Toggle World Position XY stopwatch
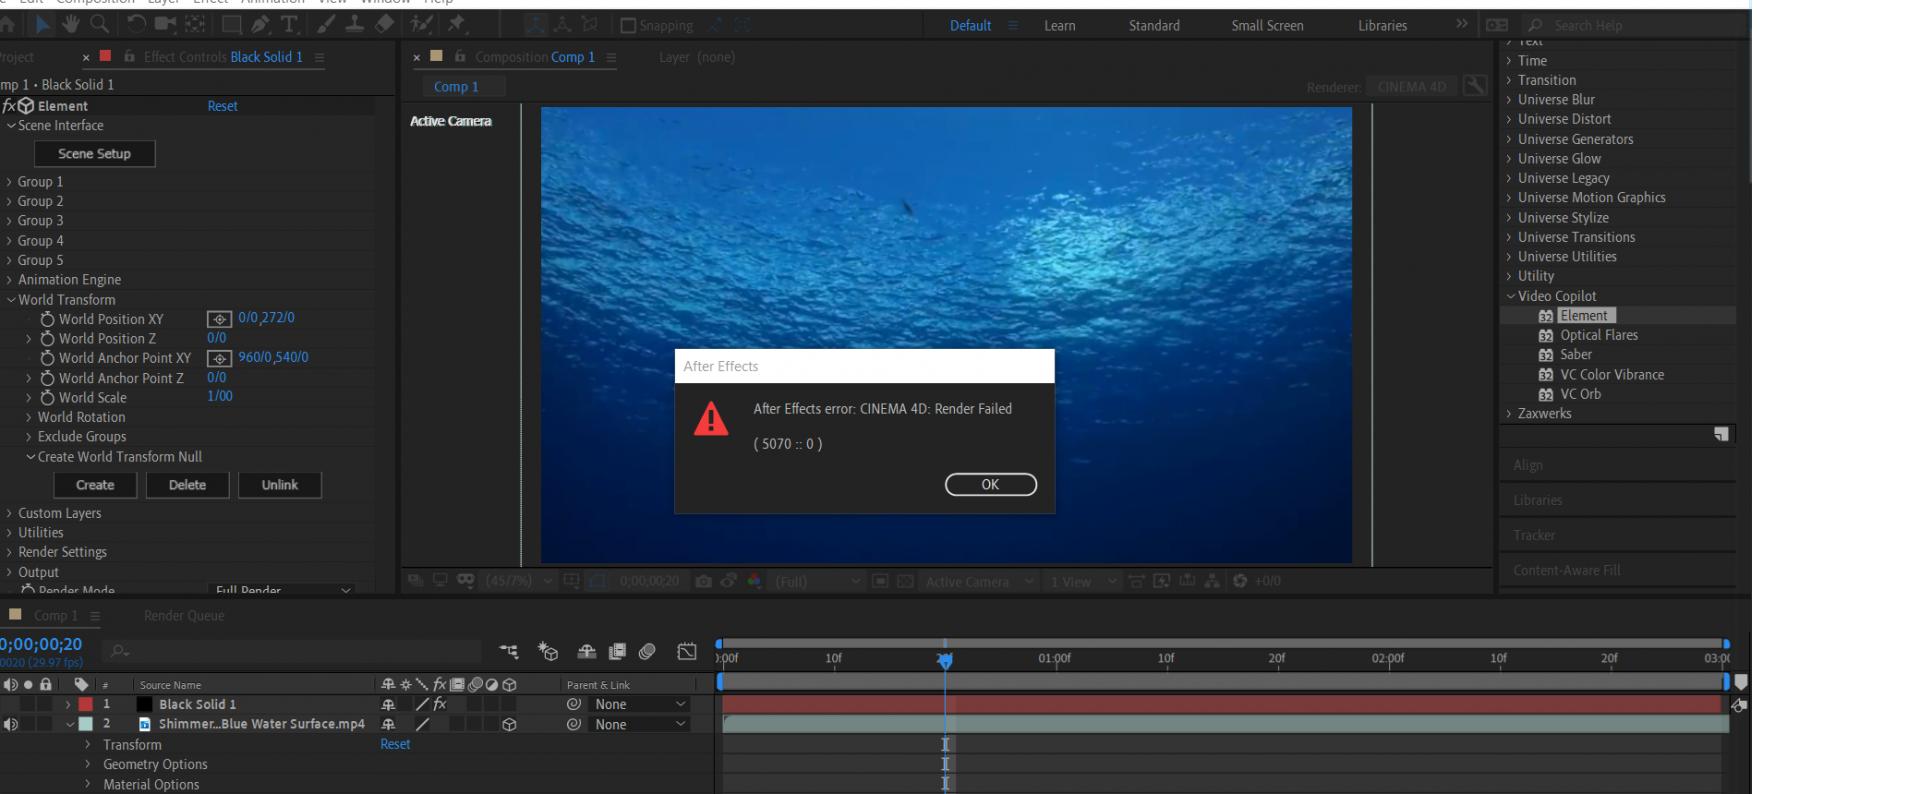Image resolution: width=1920 pixels, height=794 pixels. pos(47,319)
